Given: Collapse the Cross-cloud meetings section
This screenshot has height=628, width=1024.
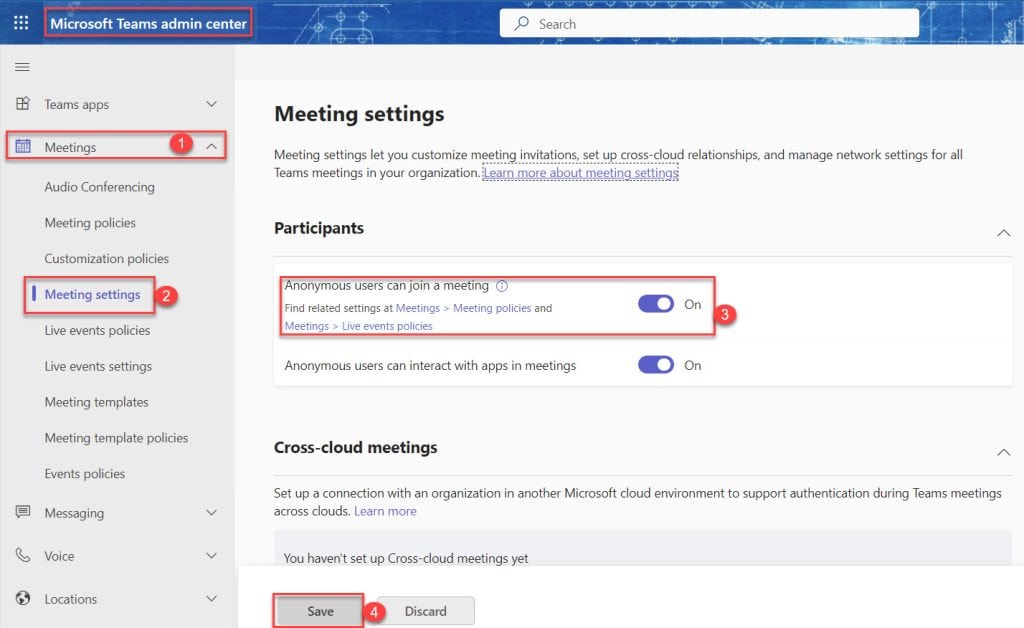Looking at the screenshot, I should click(x=1004, y=452).
